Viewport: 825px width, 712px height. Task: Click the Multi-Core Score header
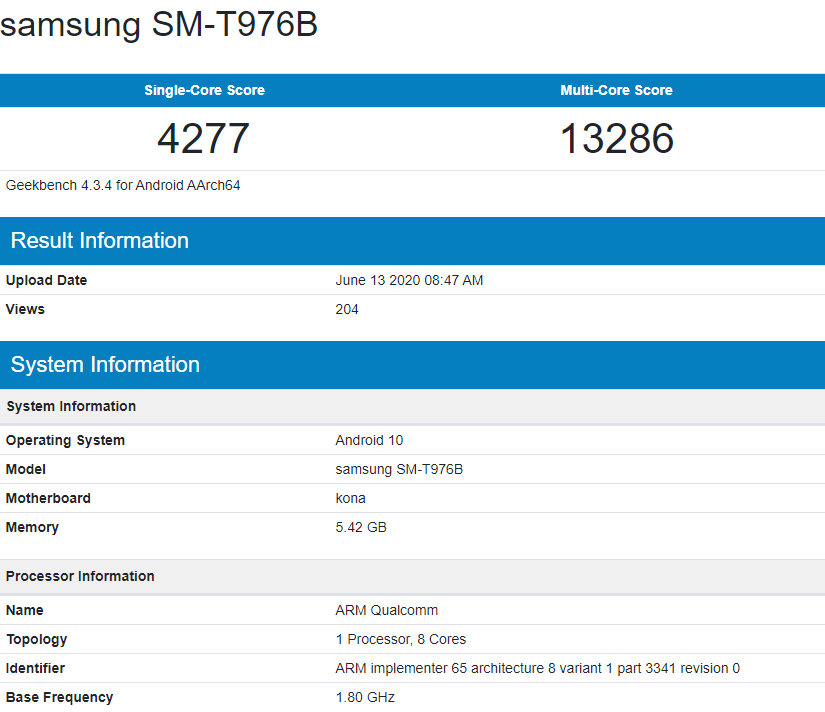coord(616,90)
